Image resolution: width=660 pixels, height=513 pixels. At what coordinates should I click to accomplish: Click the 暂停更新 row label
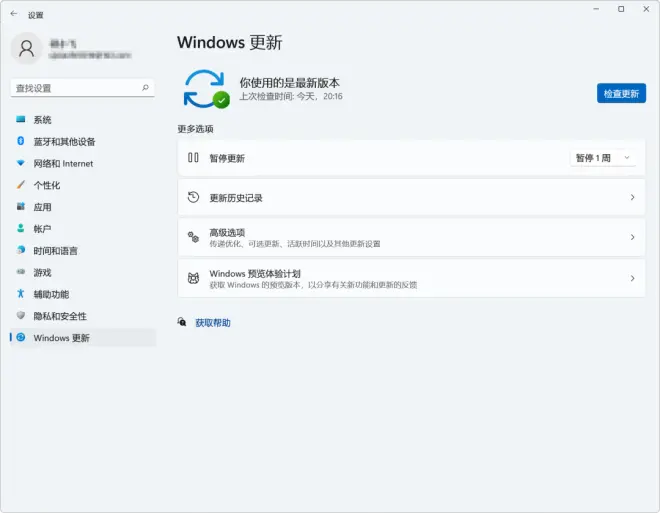click(x=227, y=158)
